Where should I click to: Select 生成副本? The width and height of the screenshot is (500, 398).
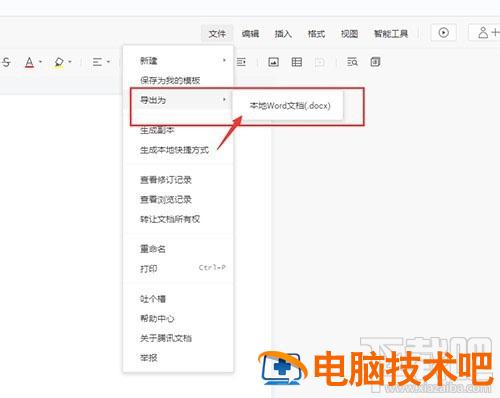pos(178,130)
